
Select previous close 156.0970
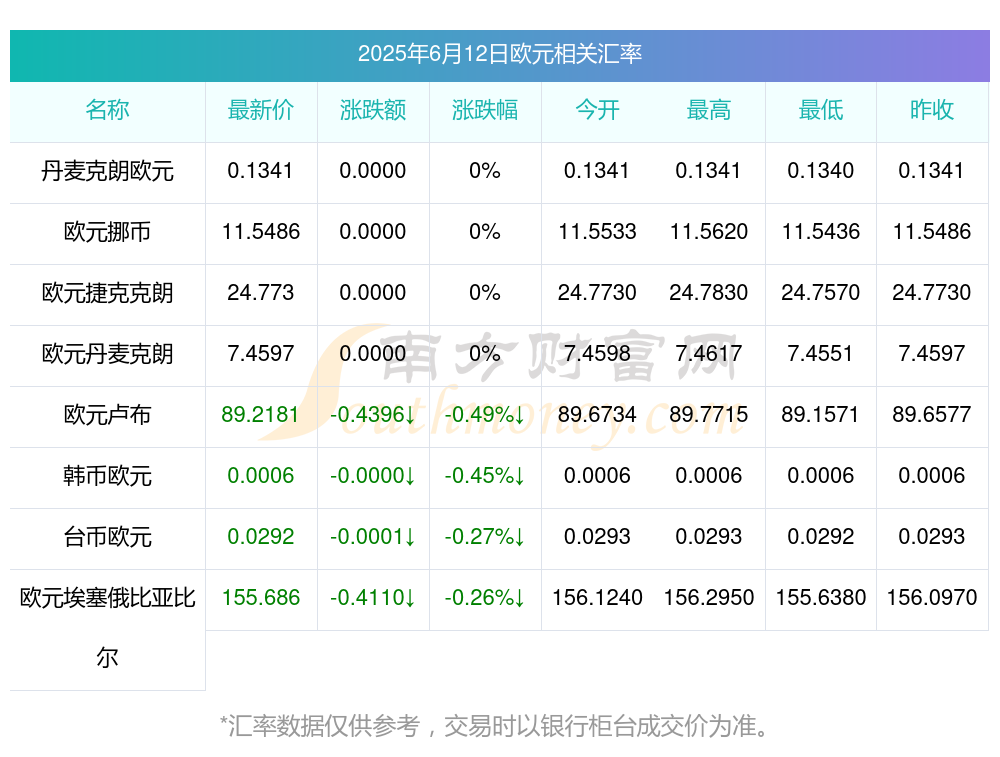tap(932, 598)
